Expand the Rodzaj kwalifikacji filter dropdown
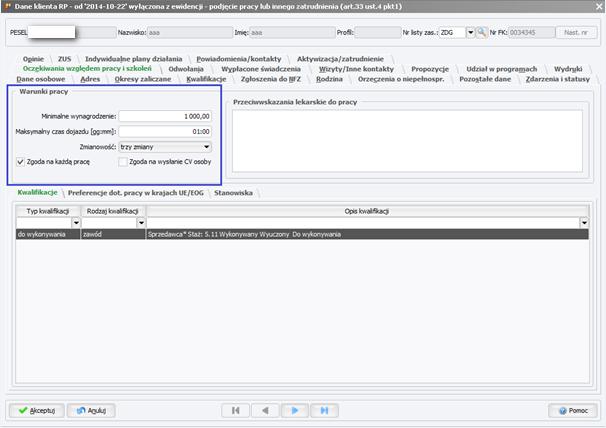 pos(141,223)
